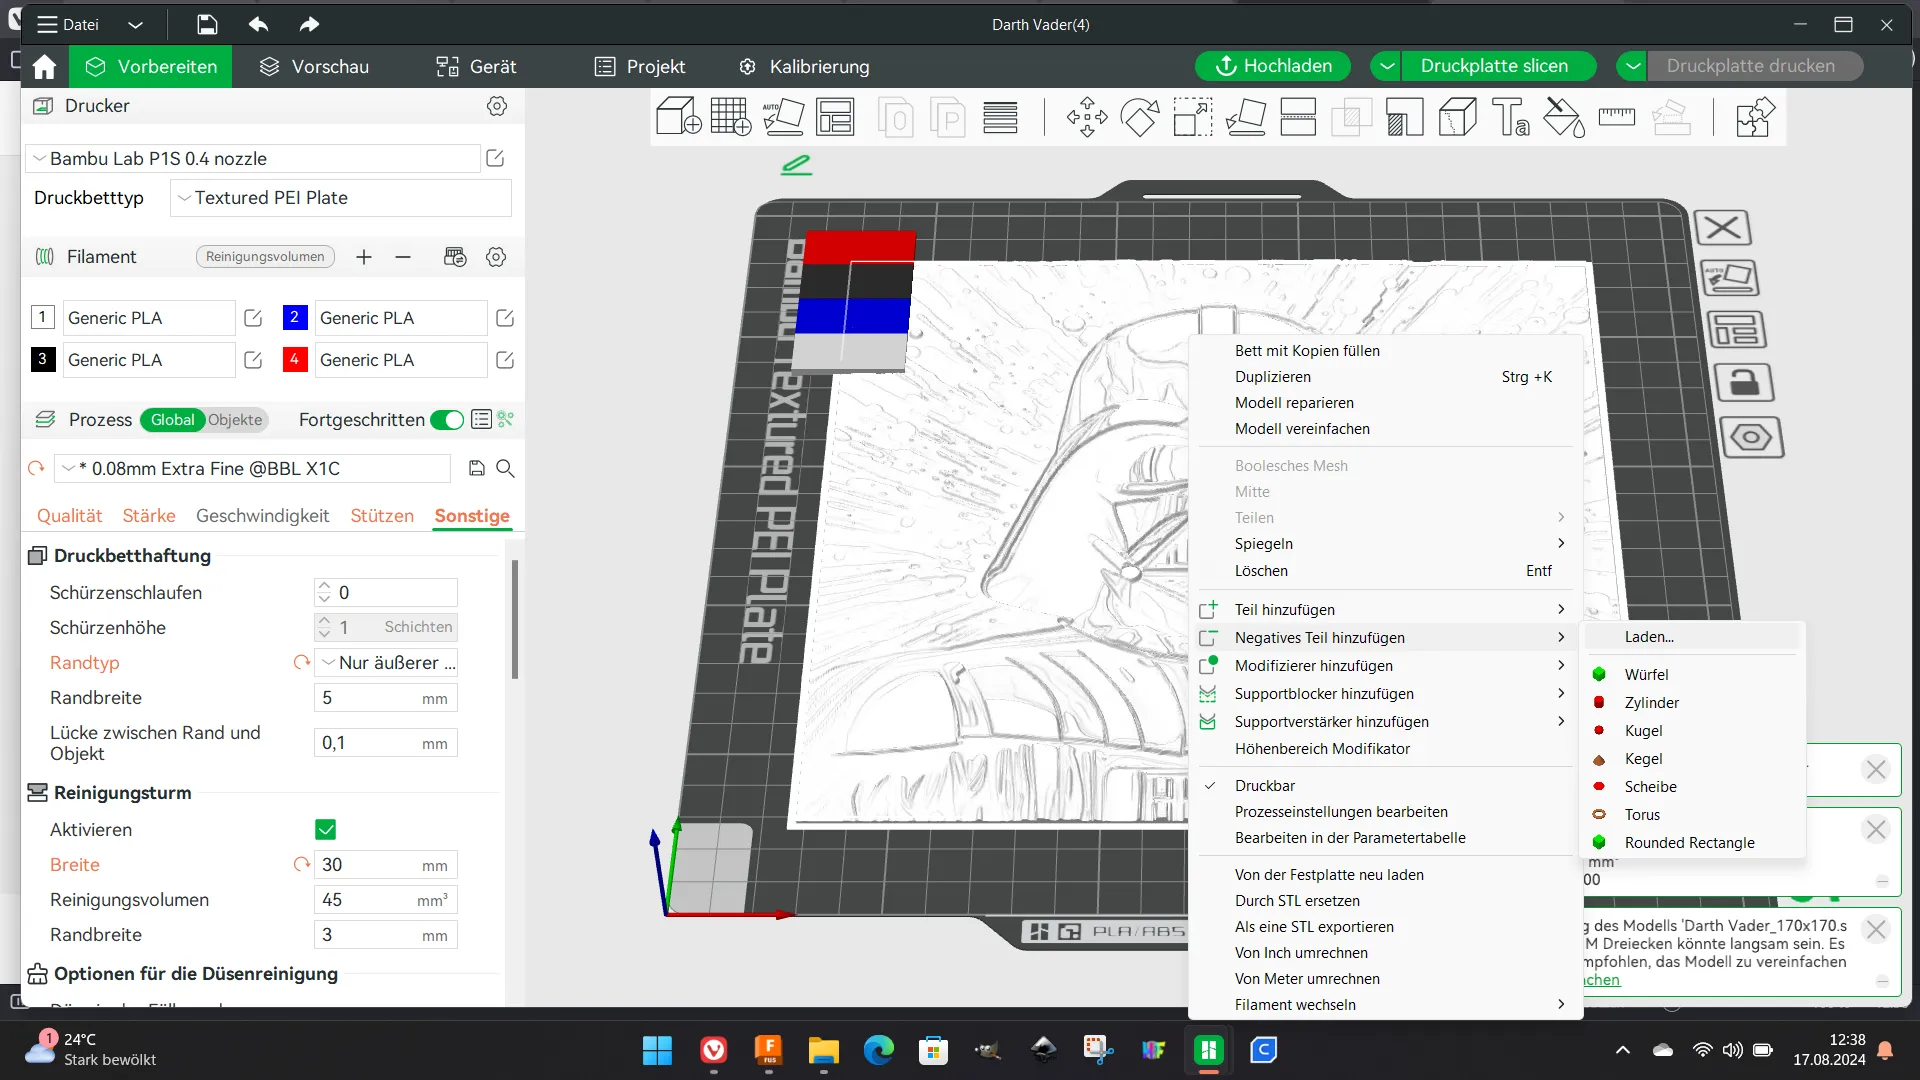Image resolution: width=1920 pixels, height=1080 pixels.
Task: Click the add build plate icon
Action: 731,117
